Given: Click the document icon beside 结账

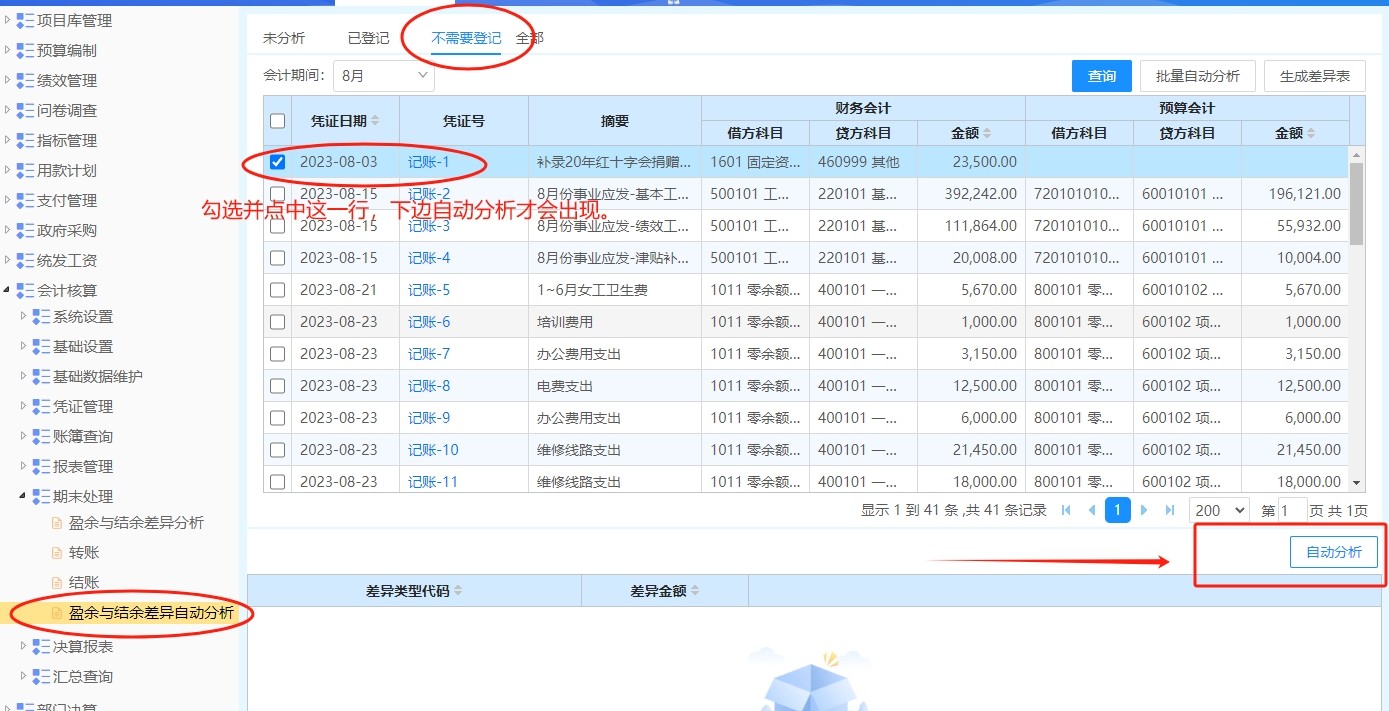Looking at the screenshot, I should 57,583.
